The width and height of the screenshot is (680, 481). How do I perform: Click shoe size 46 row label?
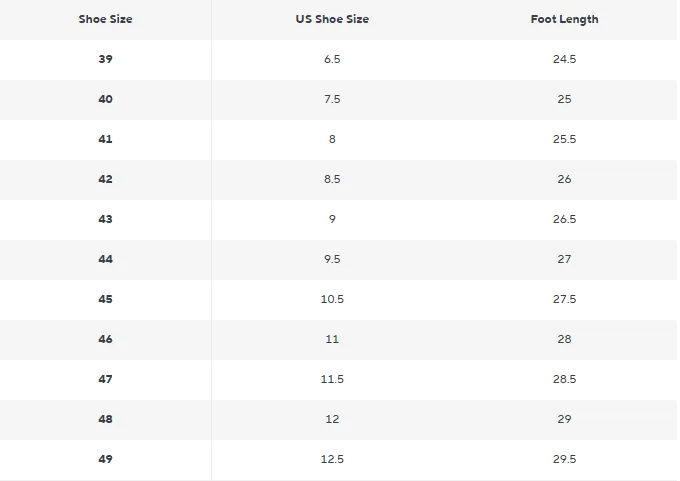pos(106,339)
